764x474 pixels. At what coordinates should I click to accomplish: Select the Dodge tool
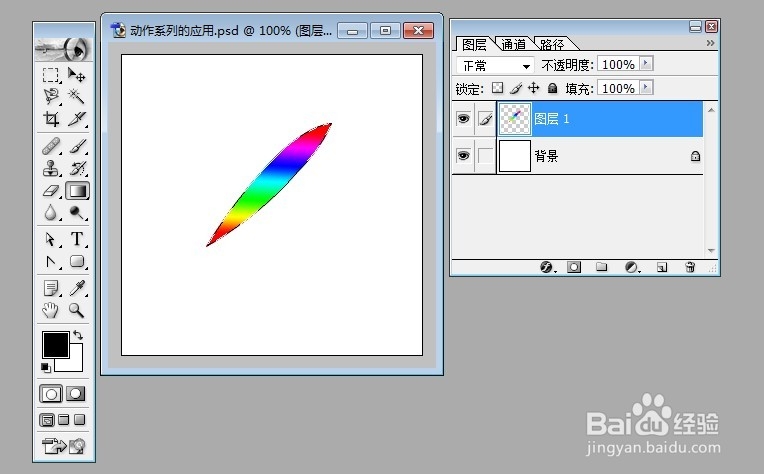pyautogui.click(x=76, y=212)
